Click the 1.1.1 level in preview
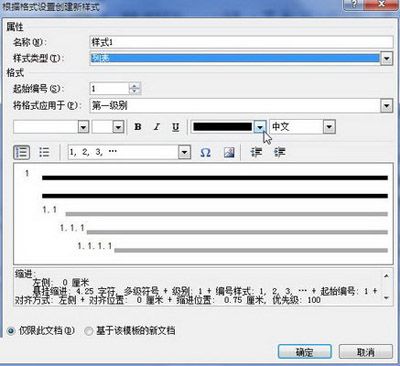 click(x=72, y=228)
